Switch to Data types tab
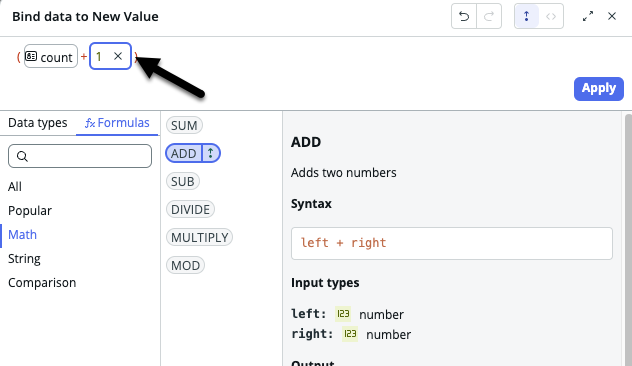This screenshot has width=632, height=366. coord(38,123)
